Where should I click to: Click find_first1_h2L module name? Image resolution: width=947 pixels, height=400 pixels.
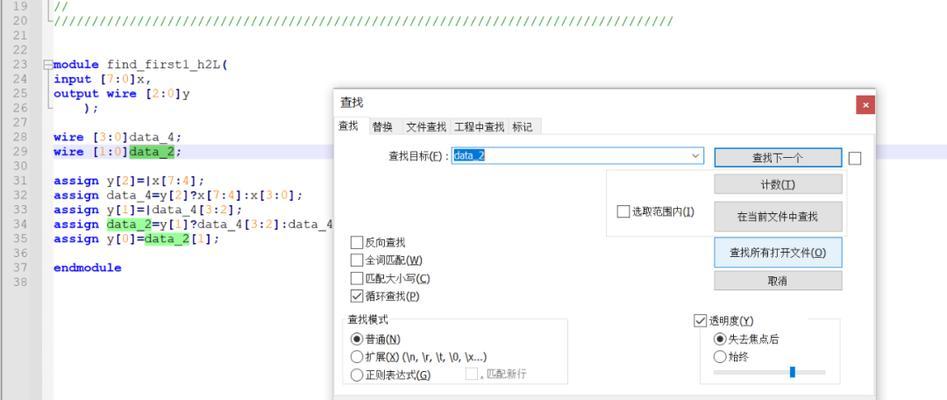pyautogui.click(x=165, y=65)
